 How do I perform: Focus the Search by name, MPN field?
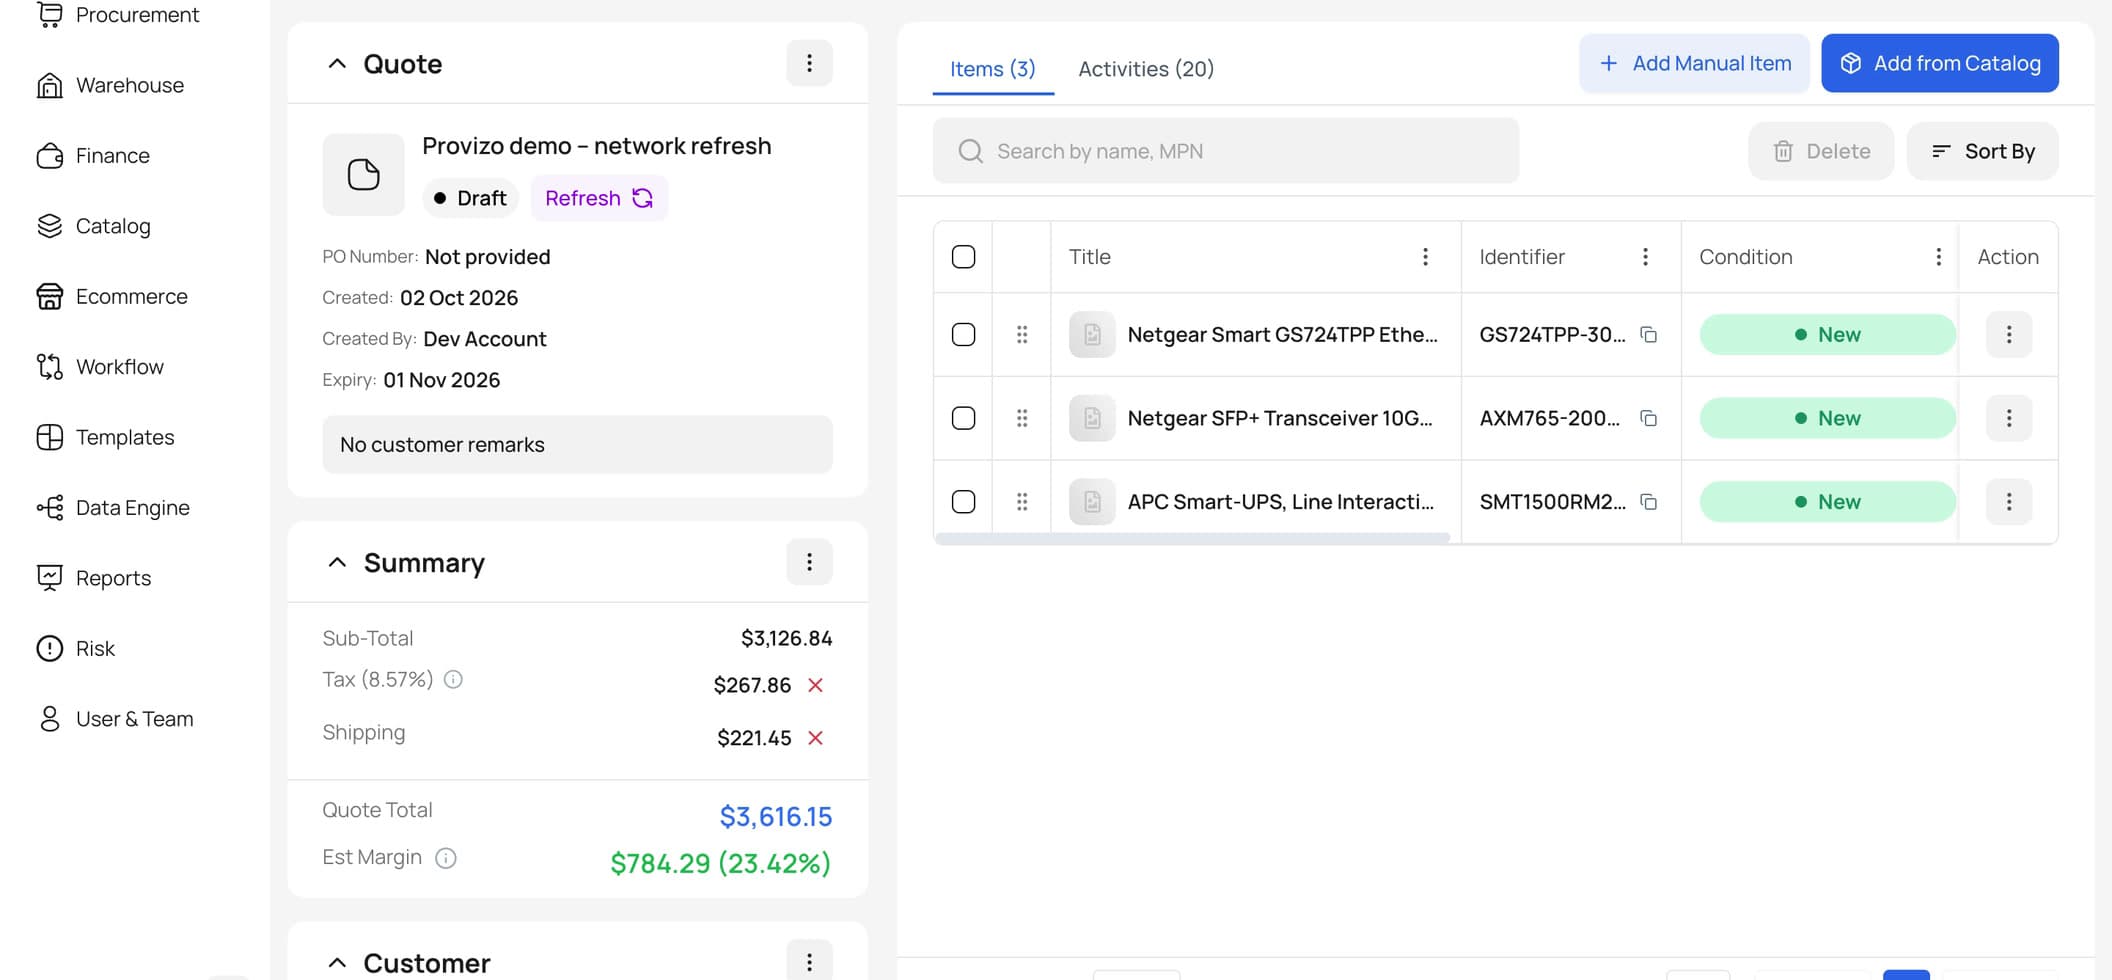[1226, 151]
